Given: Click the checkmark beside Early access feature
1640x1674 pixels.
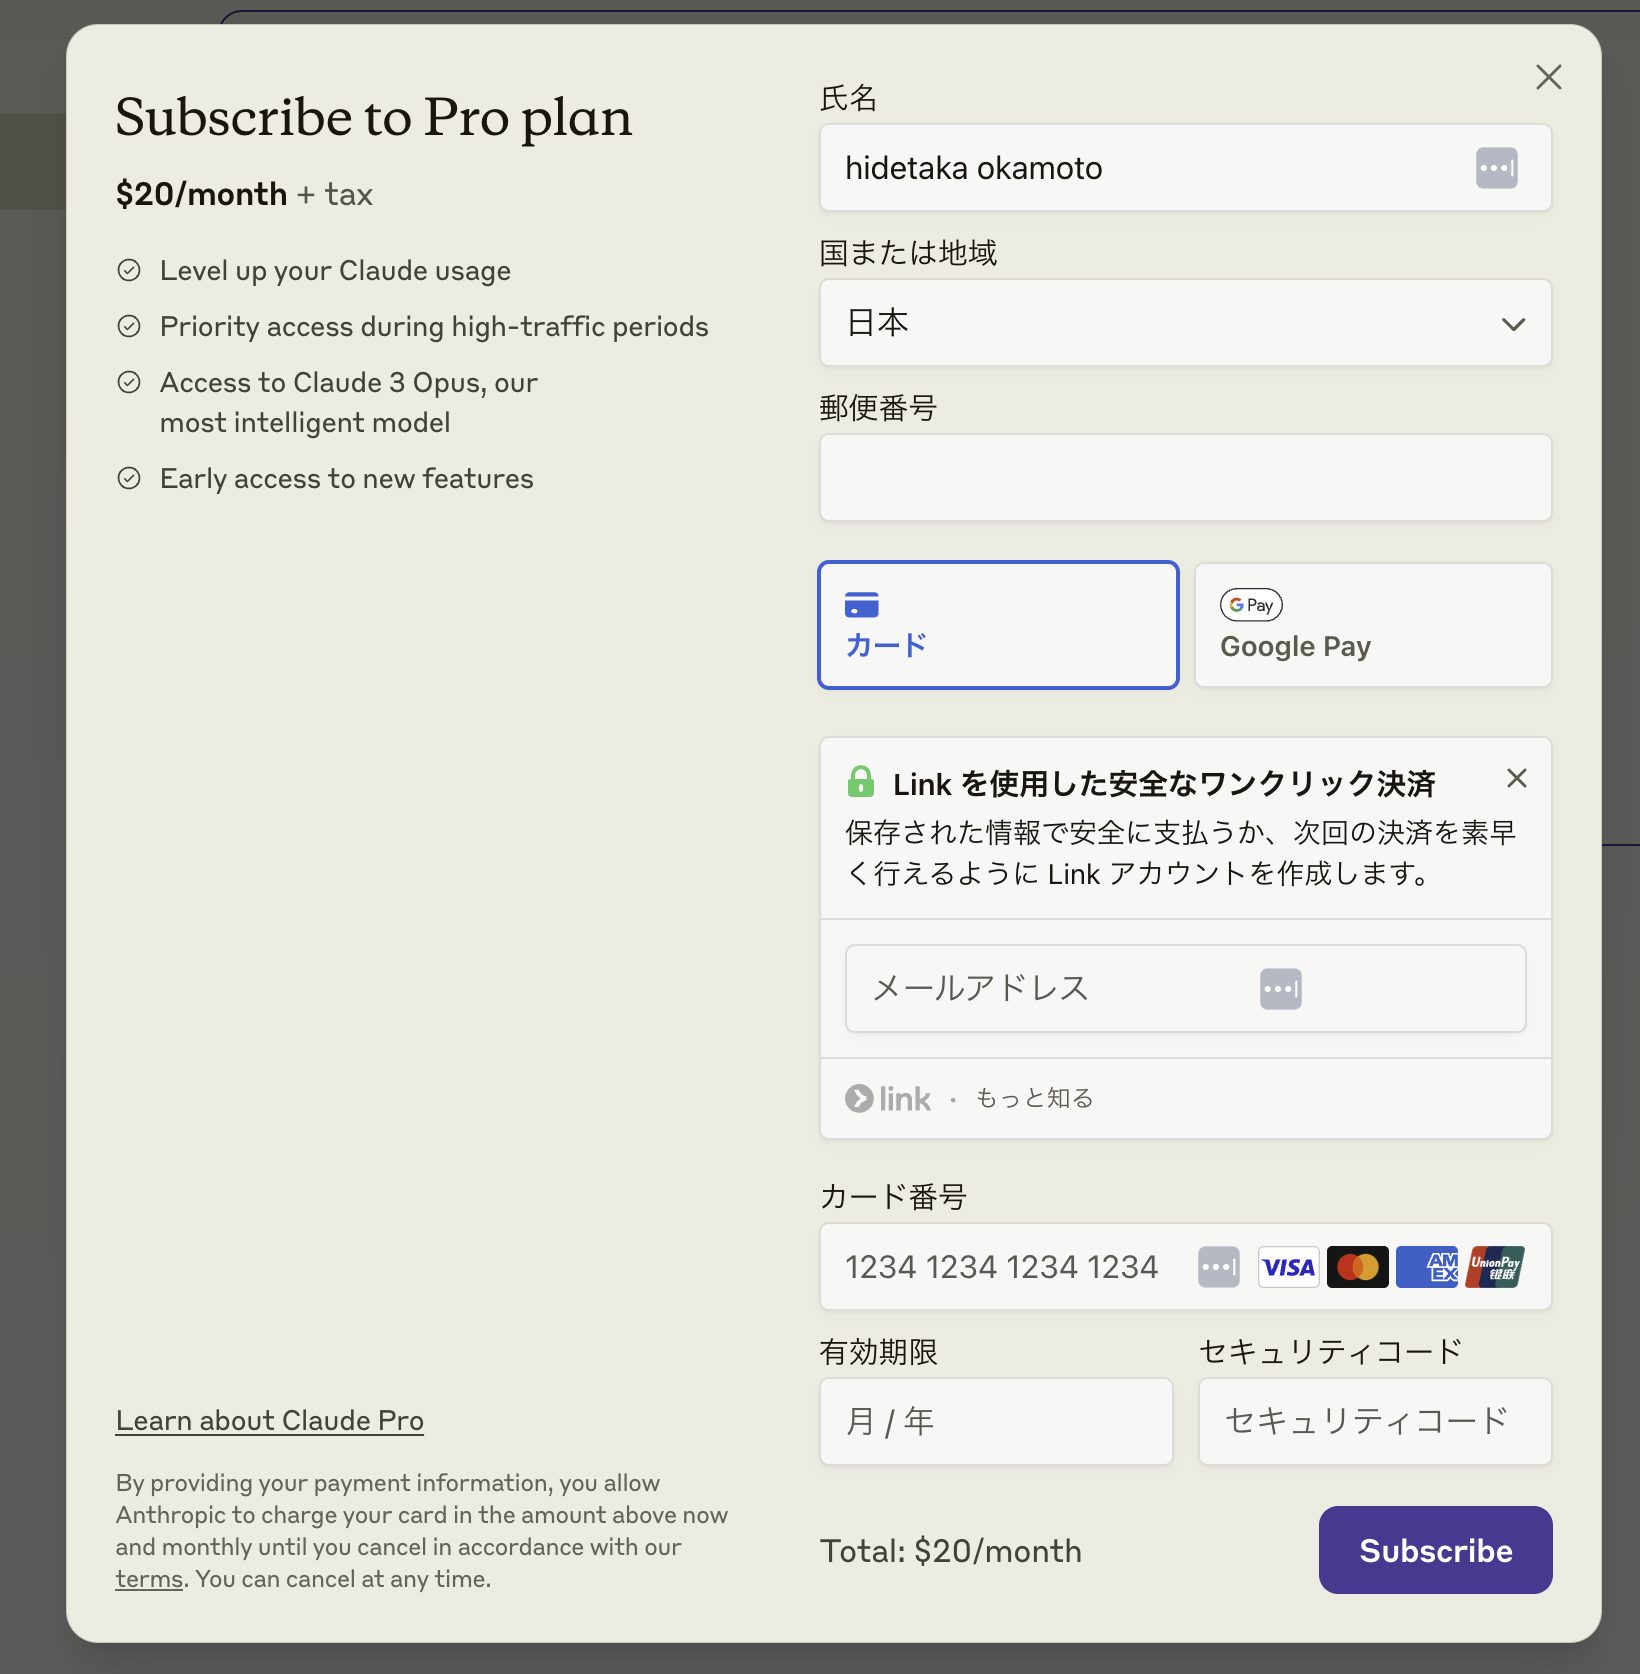Looking at the screenshot, I should coord(130,479).
